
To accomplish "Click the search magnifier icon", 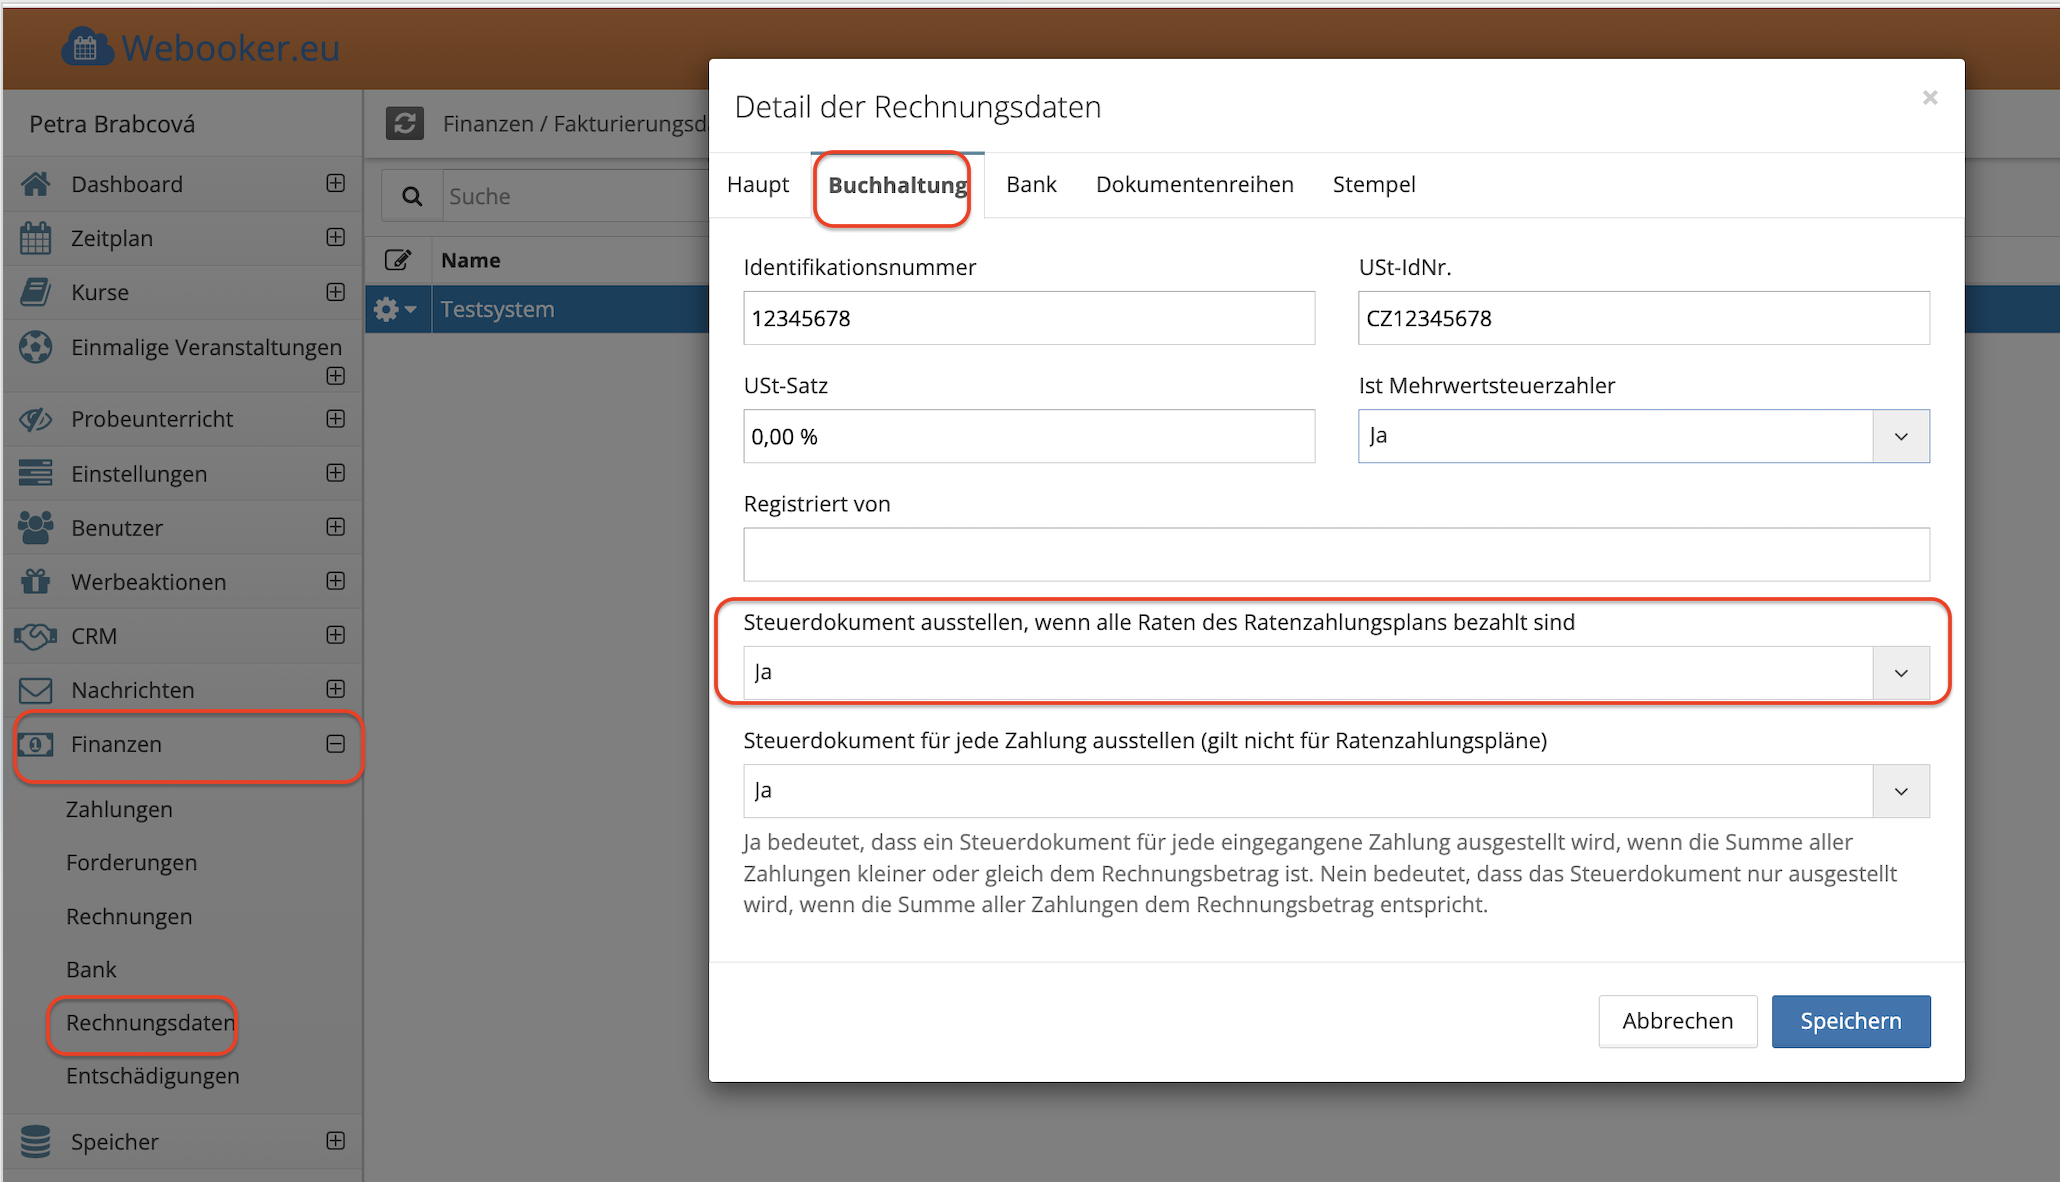I will [x=412, y=196].
